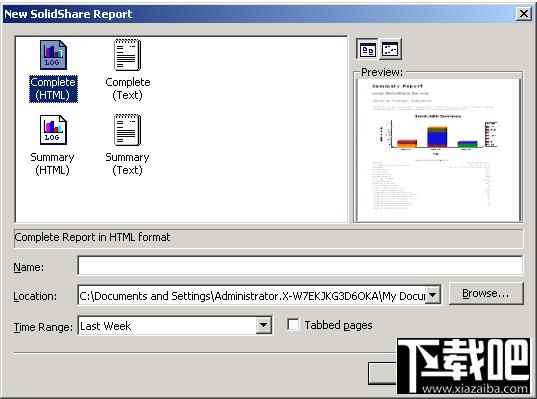The image size is (537, 399).
Task: Click the Browse... button
Action: pos(486,294)
